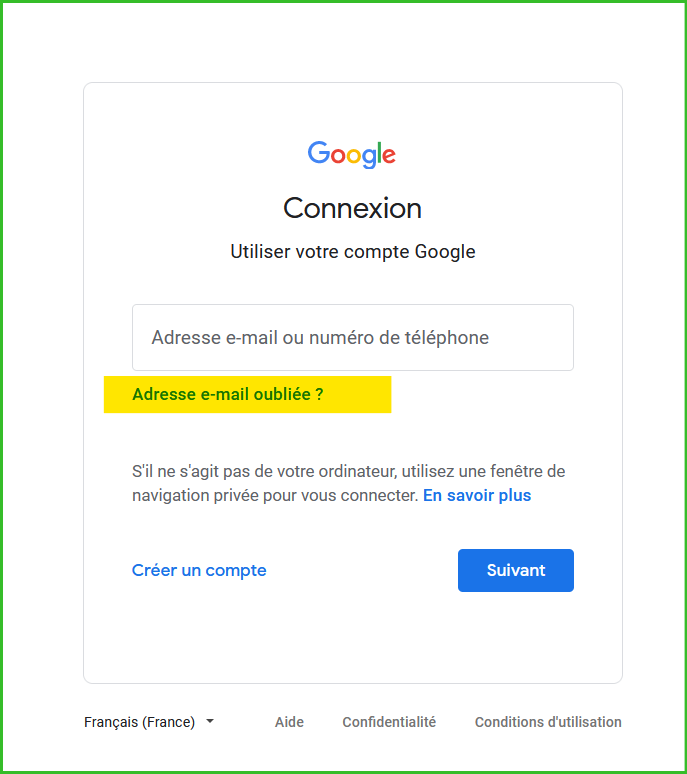Open the "Adresse e-mail oubliée ?" link

point(228,394)
